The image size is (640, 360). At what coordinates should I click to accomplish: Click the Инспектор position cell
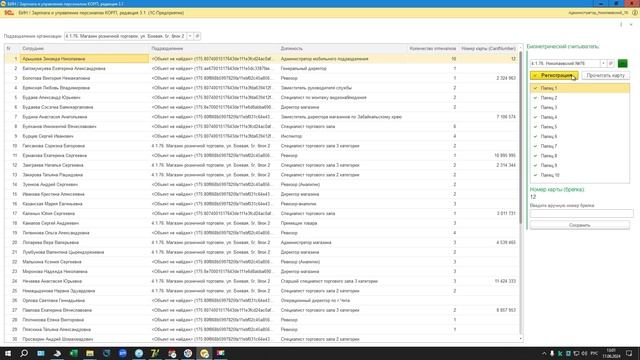[343, 136]
